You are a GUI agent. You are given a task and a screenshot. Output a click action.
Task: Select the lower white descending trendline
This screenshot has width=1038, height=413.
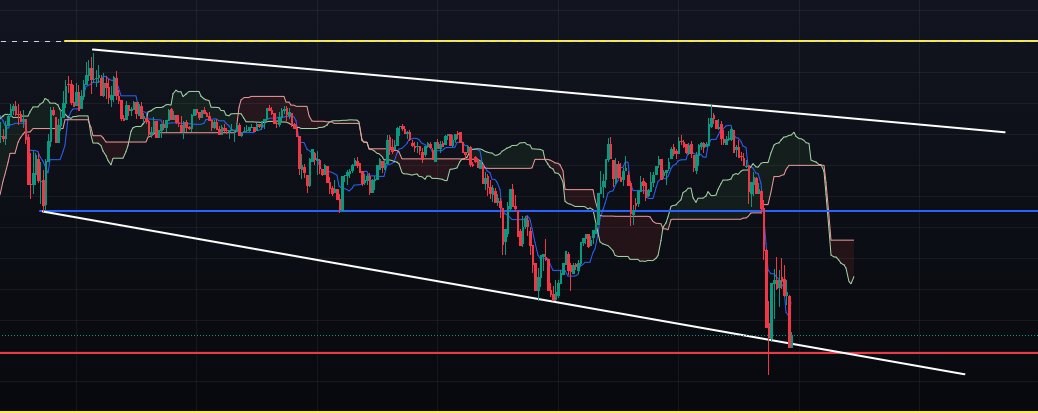503,293
